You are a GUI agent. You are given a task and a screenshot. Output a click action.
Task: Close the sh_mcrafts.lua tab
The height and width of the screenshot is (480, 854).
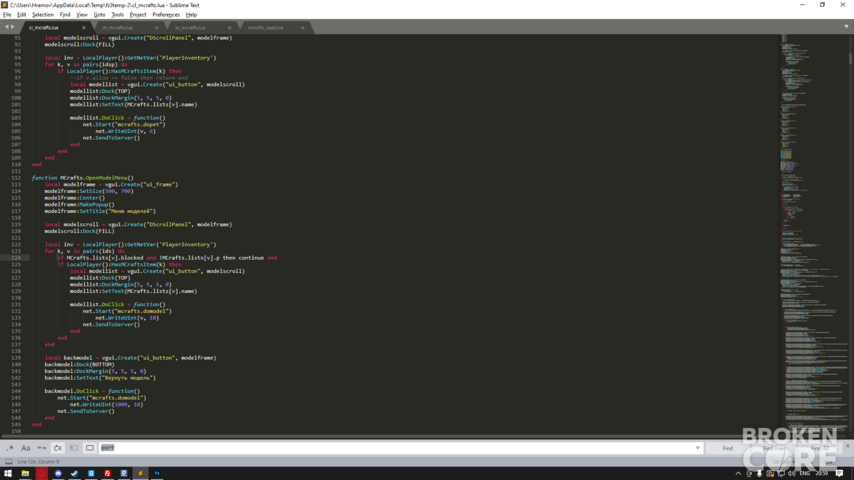[156, 28]
